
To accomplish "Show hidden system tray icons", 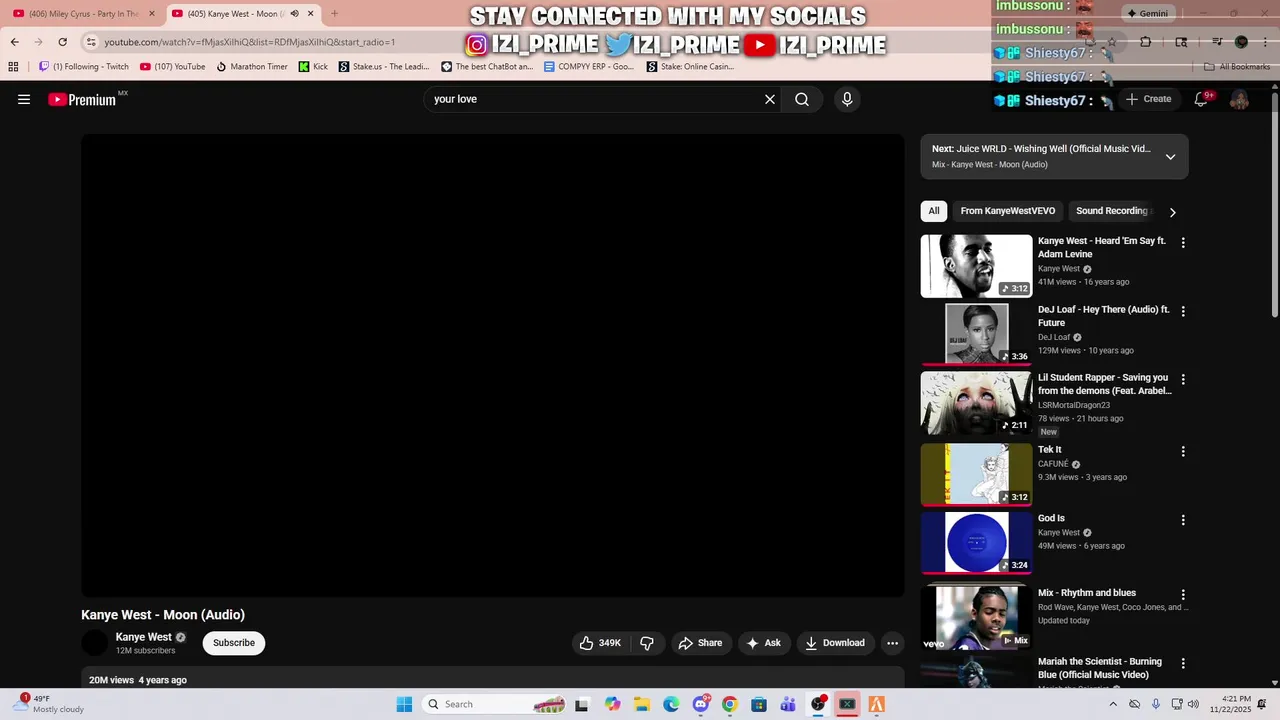I will pyautogui.click(x=1112, y=704).
